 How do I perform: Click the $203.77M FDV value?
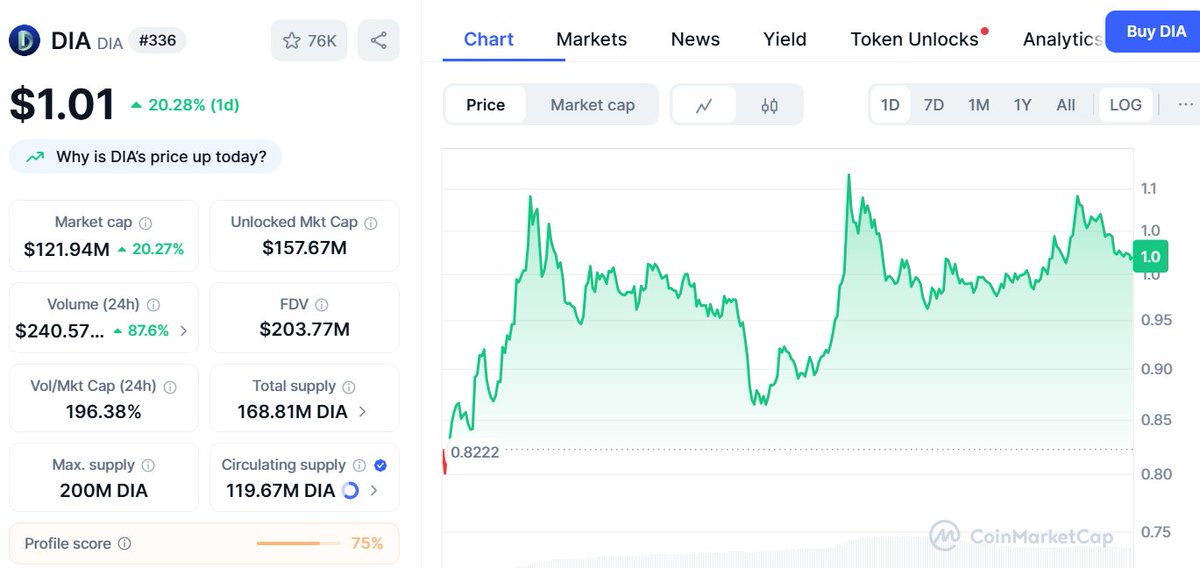pyautogui.click(x=304, y=330)
